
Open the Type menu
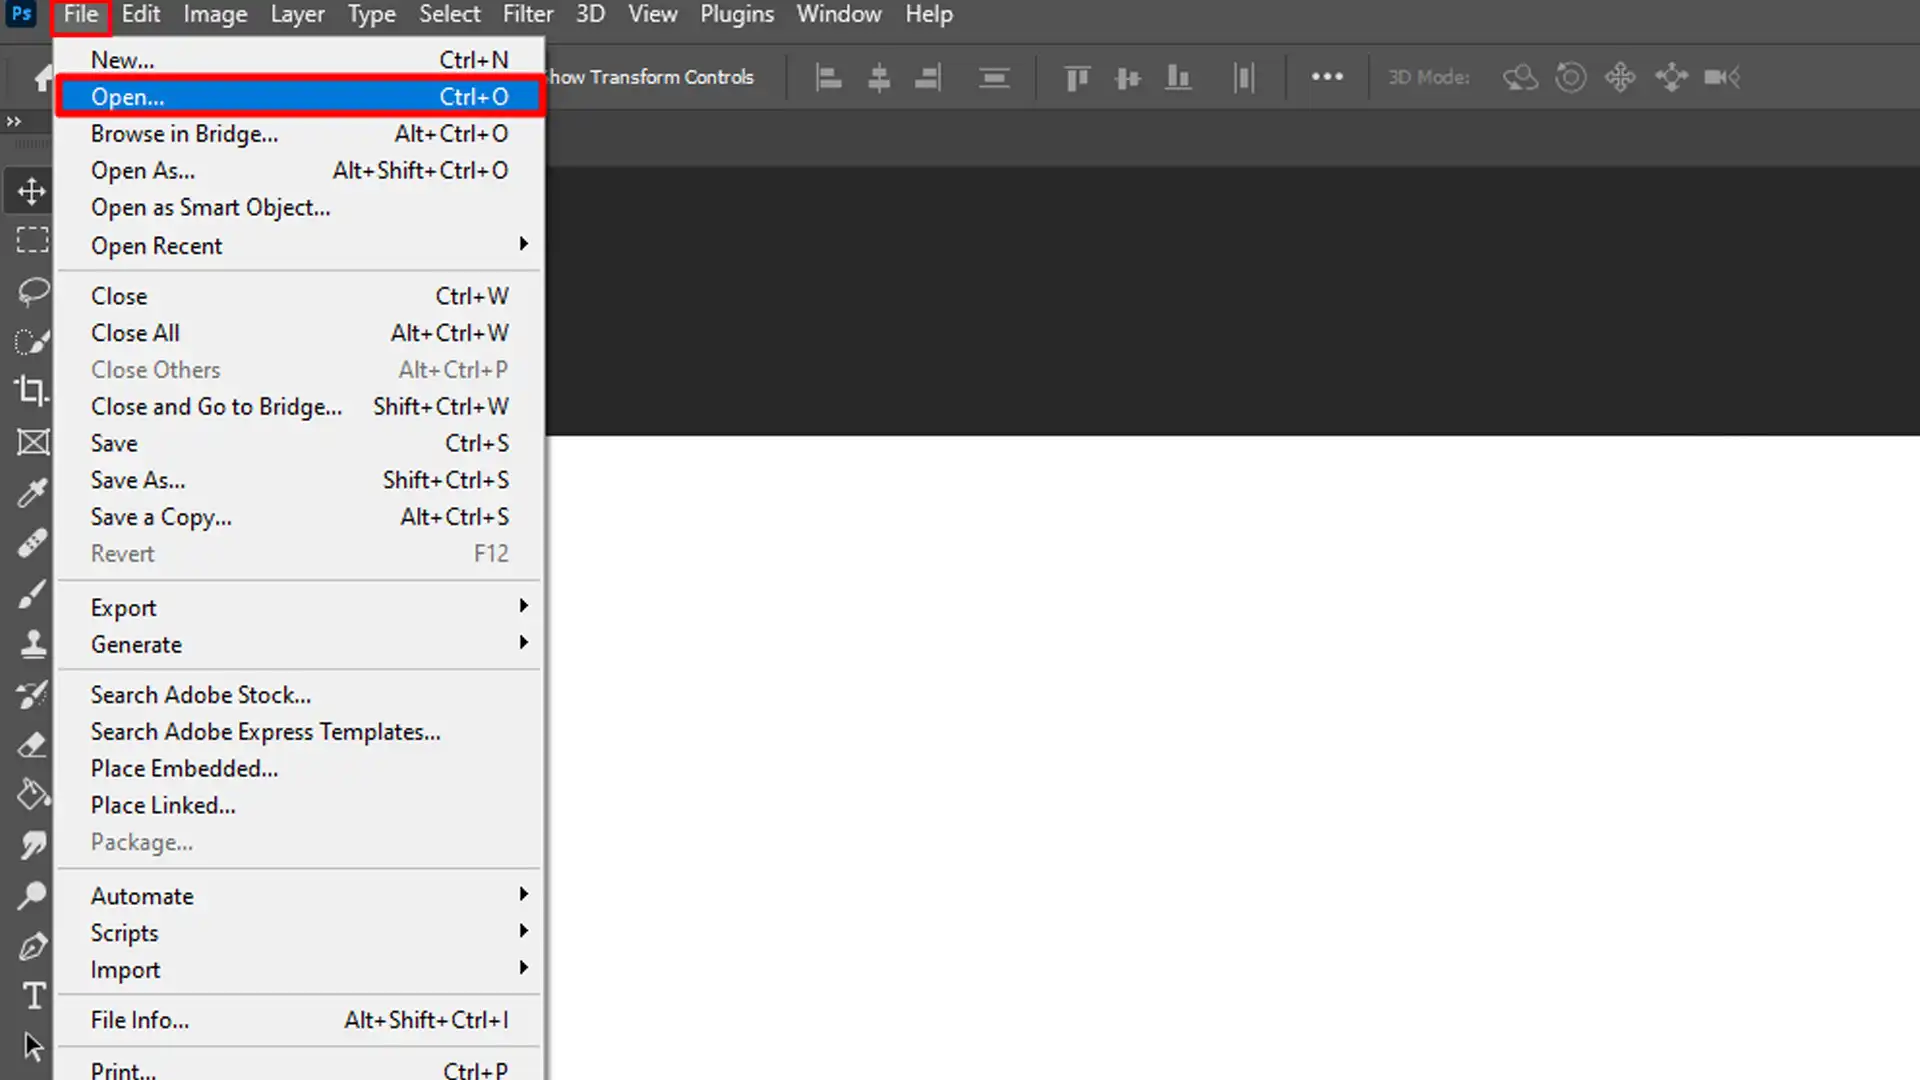tap(371, 15)
